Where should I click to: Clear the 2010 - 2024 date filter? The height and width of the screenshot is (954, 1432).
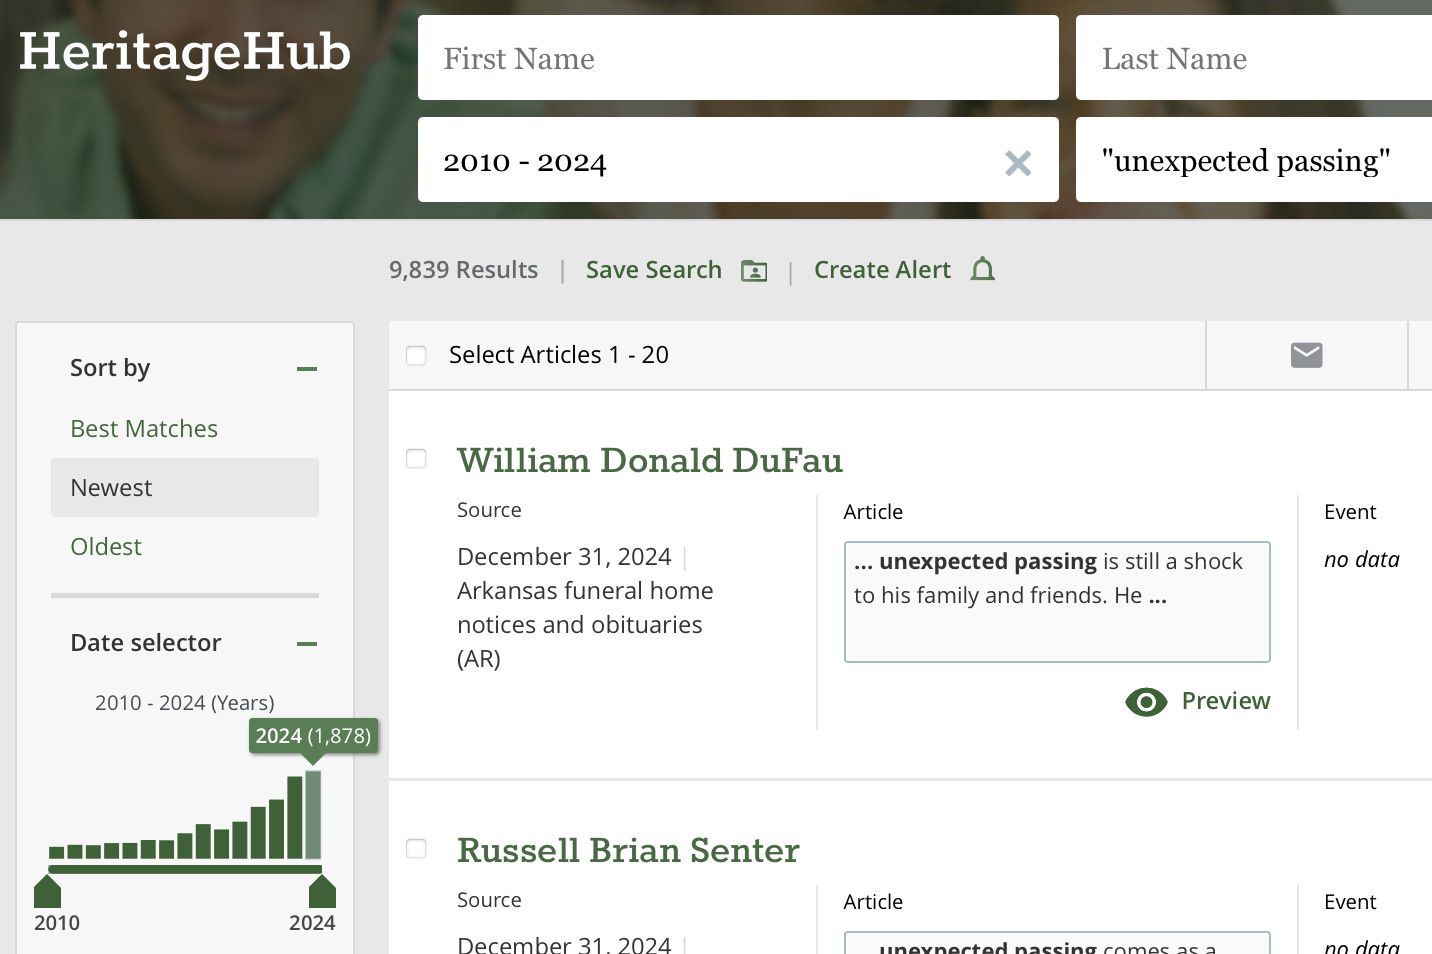point(1018,163)
